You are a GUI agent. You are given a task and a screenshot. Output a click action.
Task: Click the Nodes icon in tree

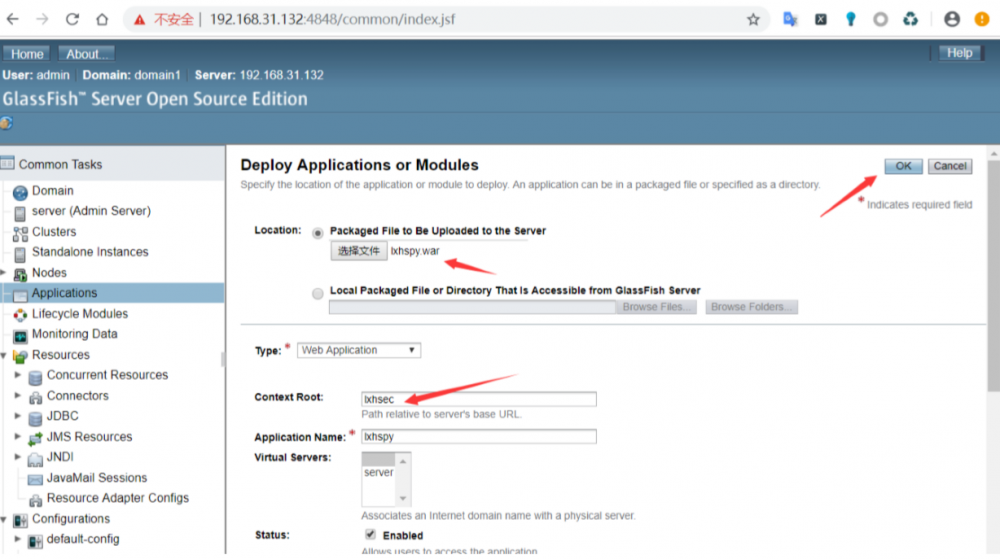[20, 274]
